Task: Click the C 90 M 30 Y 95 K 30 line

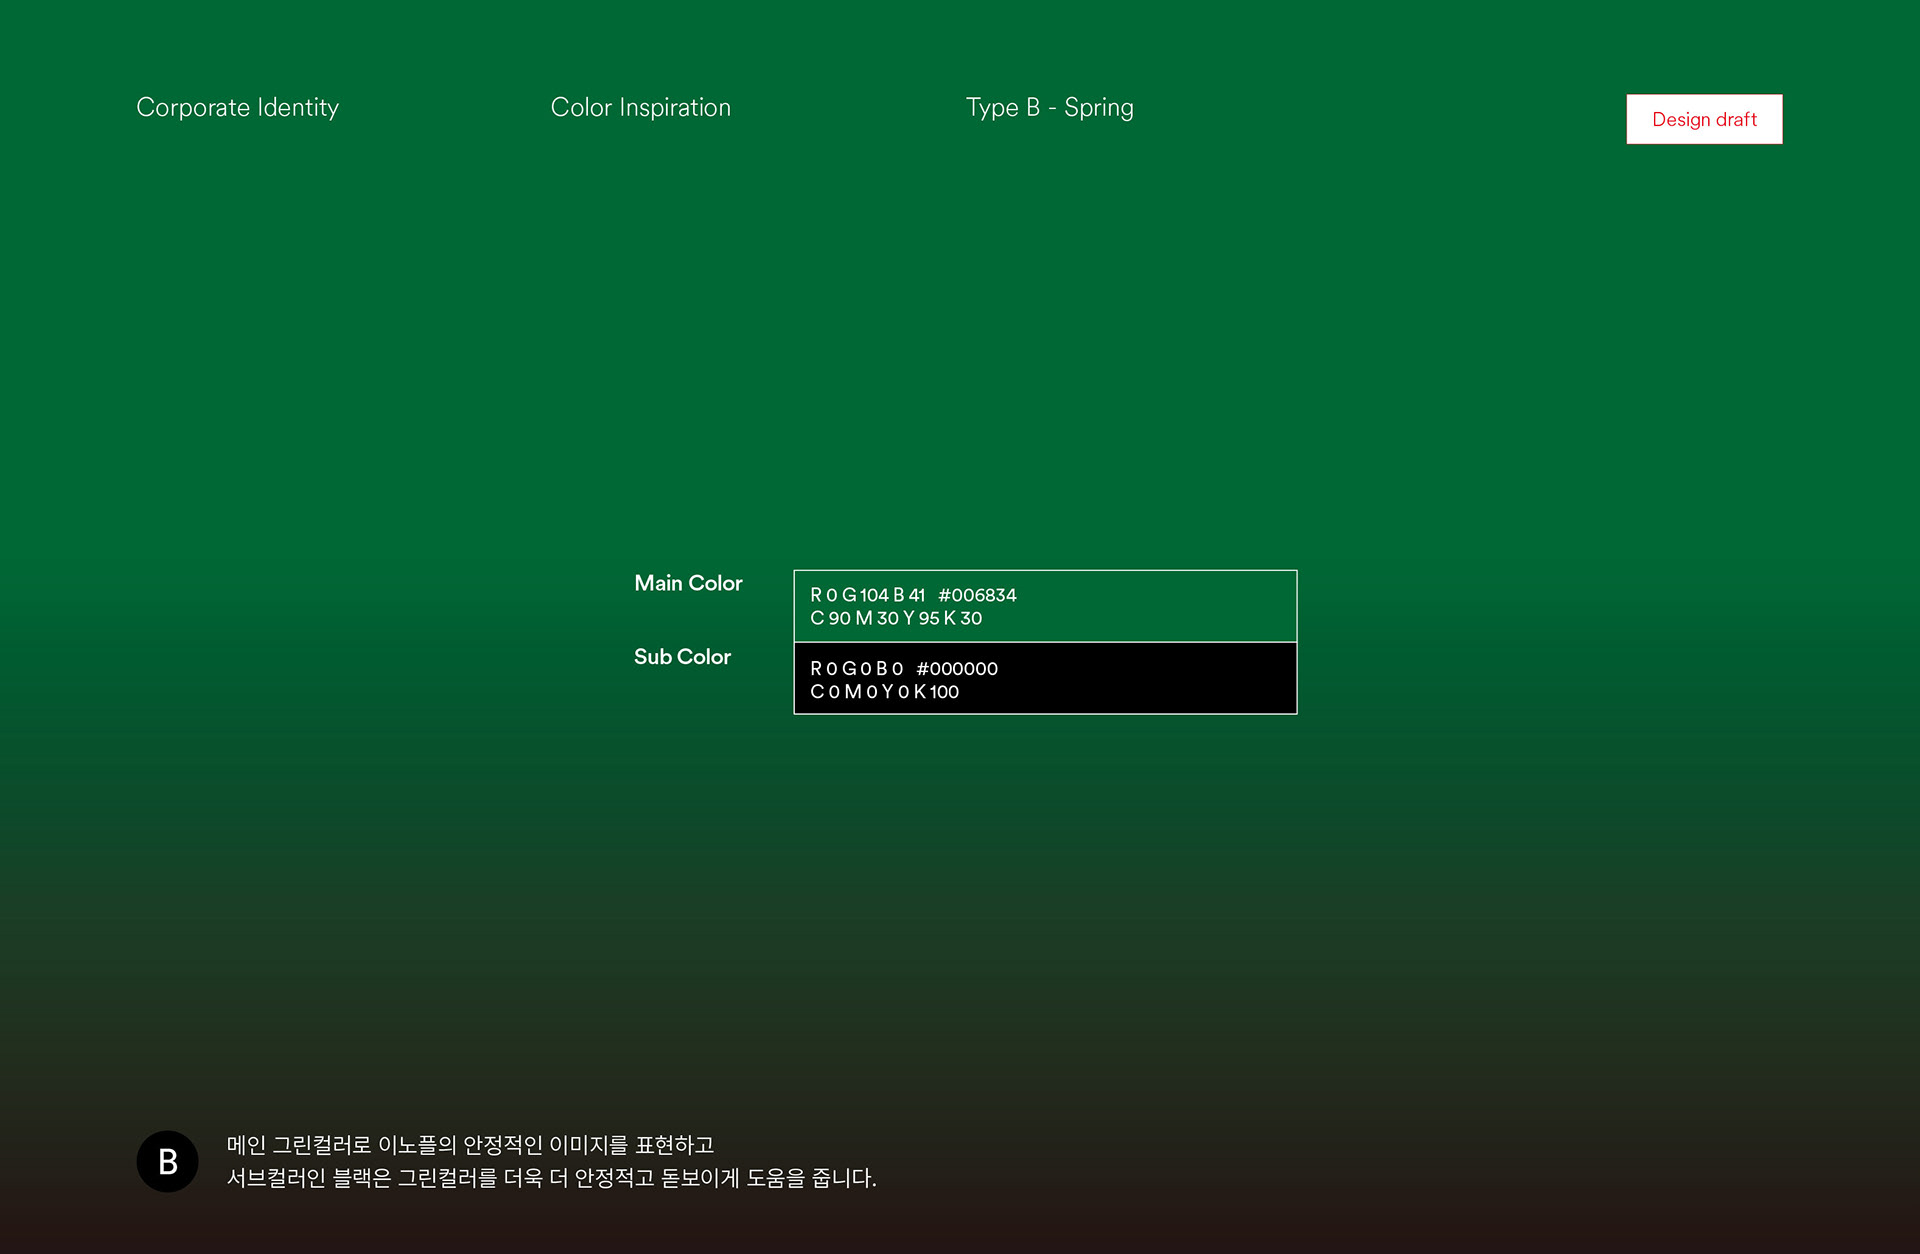Action: pyautogui.click(x=895, y=618)
